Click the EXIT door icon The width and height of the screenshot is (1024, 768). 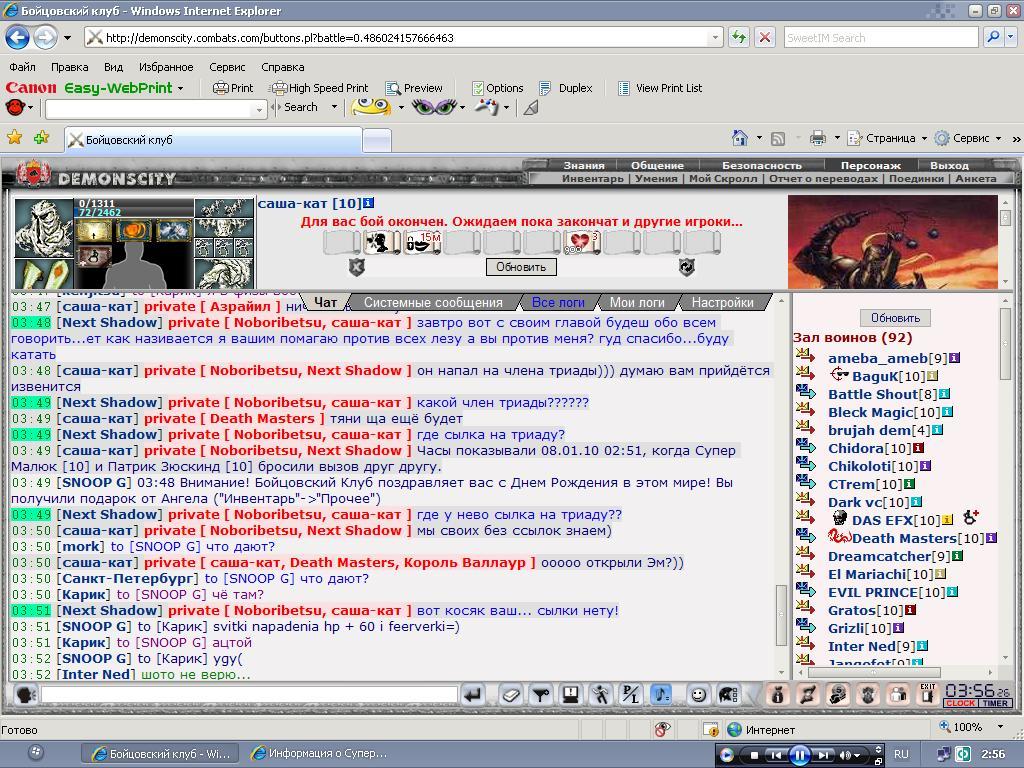(928, 694)
